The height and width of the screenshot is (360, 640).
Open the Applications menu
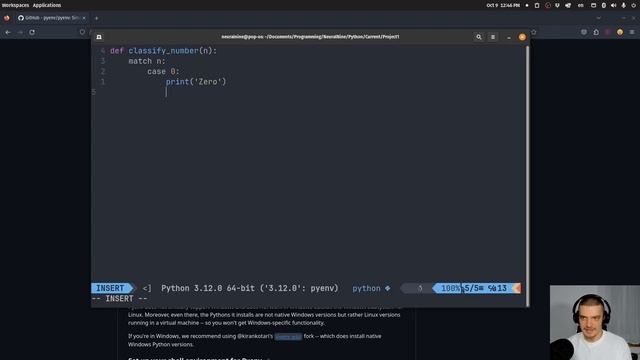click(47, 5)
